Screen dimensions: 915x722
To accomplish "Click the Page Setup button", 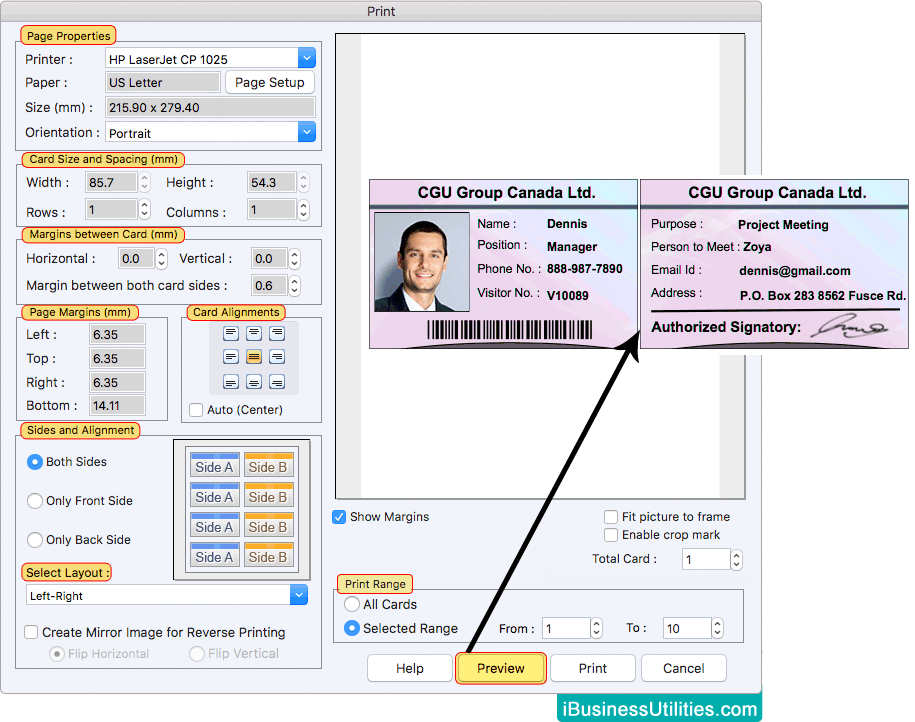I will click(270, 82).
